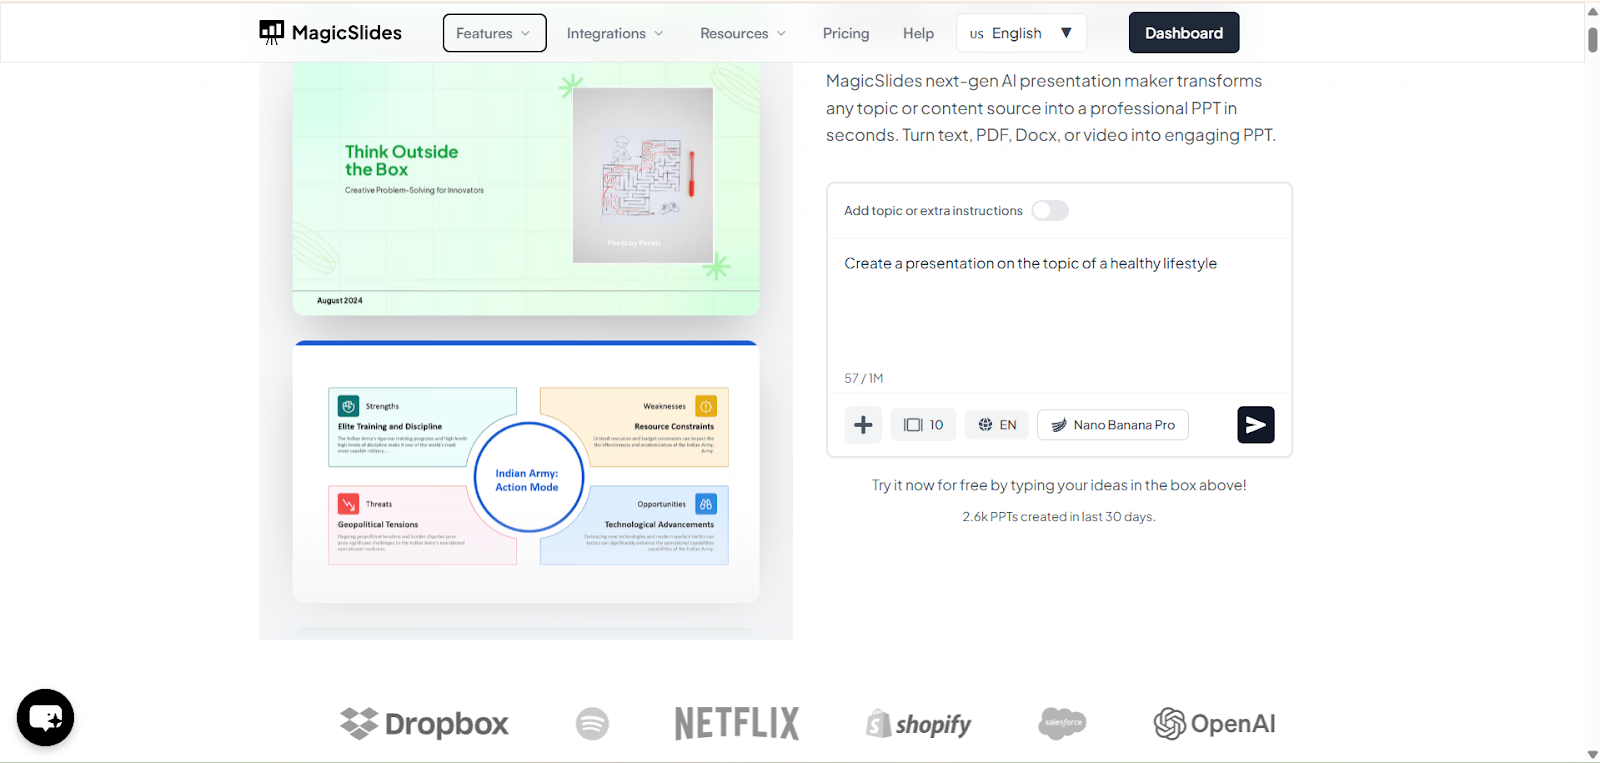Open the English language selector
Image resolution: width=1600 pixels, height=763 pixels.
1021,33
